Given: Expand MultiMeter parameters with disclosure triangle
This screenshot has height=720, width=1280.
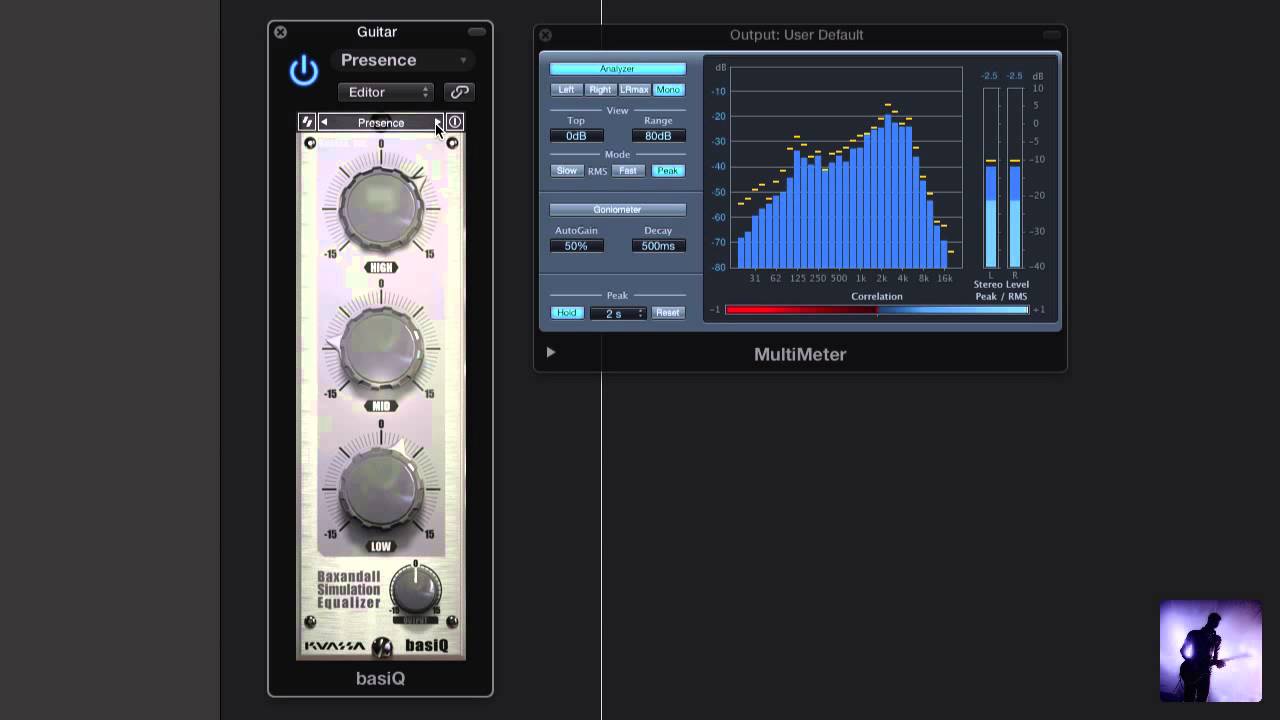Looking at the screenshot, I should coord(550,352).
